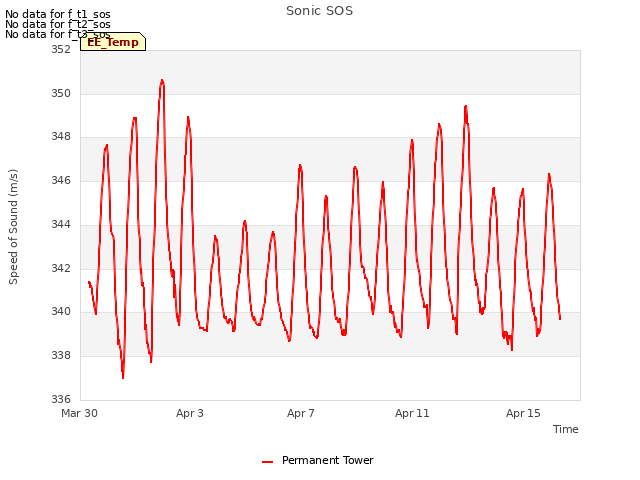Click the 336 y-axis tick value
640x480 pixels.
[x=61, y=399]
